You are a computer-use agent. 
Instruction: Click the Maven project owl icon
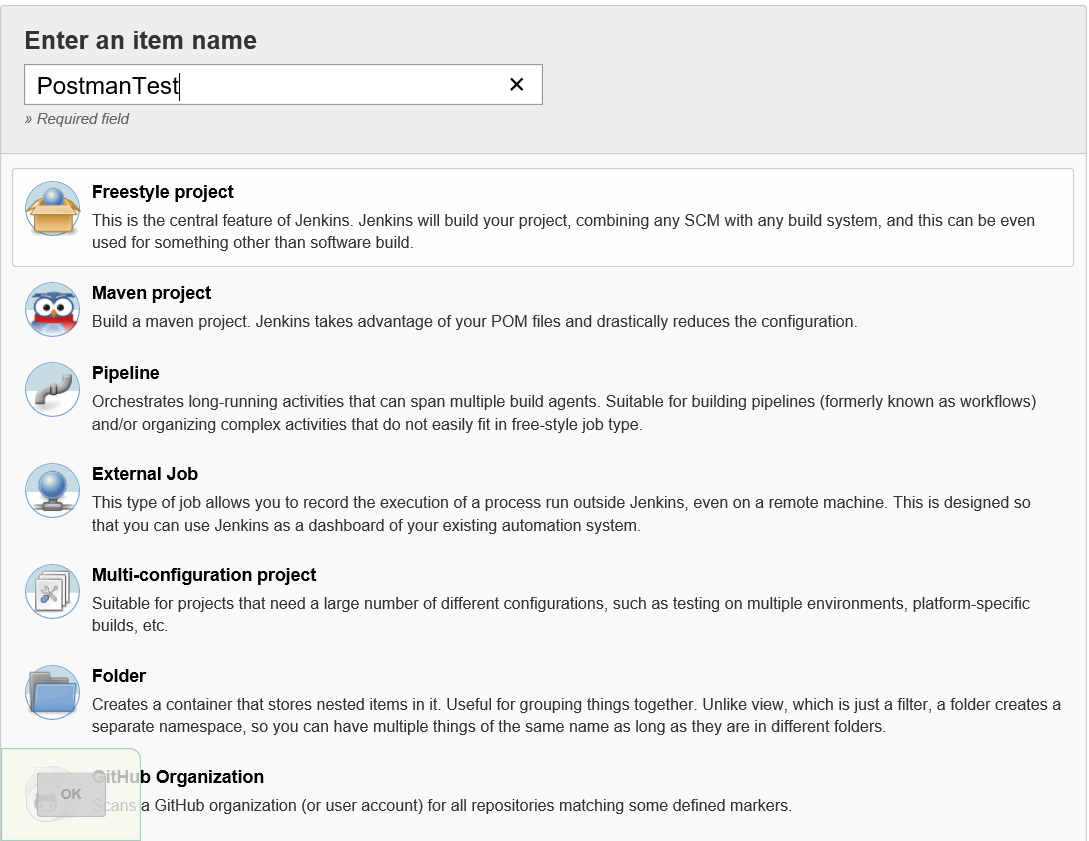coord(52,309)
